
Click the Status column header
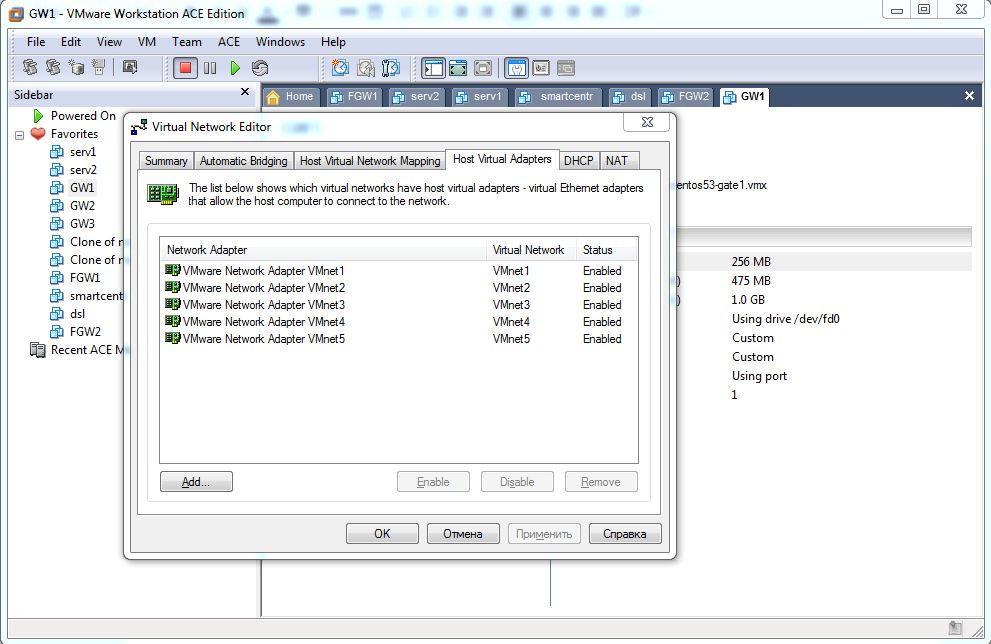(x=607, y=250)
